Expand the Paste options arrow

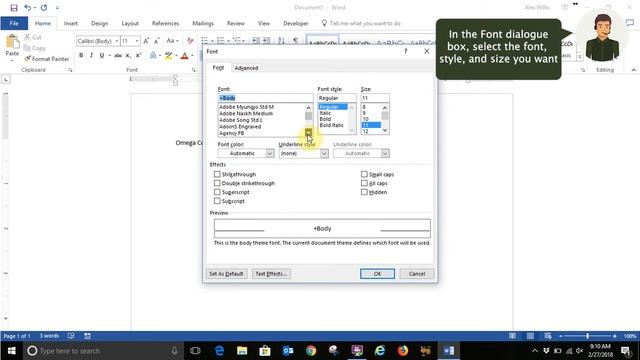click(x=12, y=60)
